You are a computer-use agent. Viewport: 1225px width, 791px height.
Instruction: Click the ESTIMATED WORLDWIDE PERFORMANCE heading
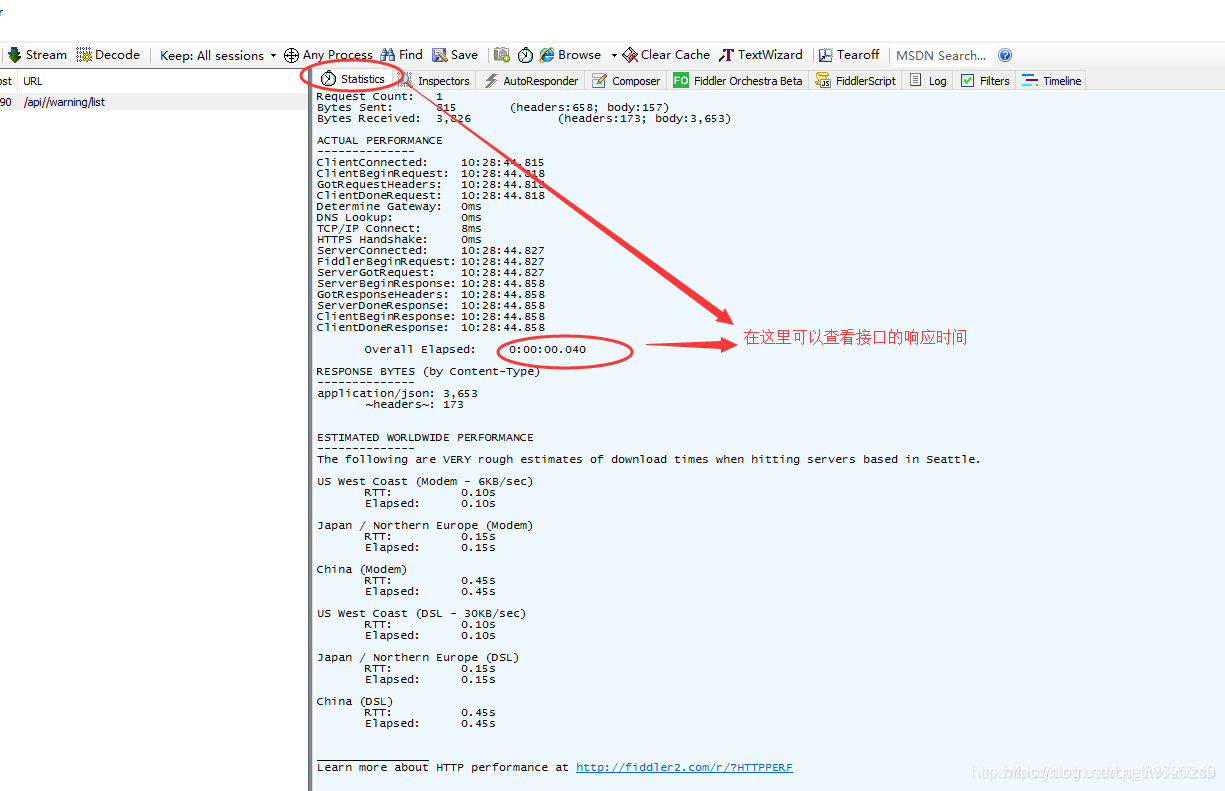coord(425,438)
